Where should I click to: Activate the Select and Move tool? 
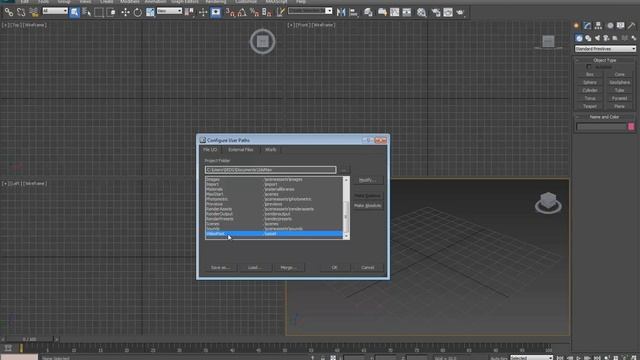coord(125,12)
